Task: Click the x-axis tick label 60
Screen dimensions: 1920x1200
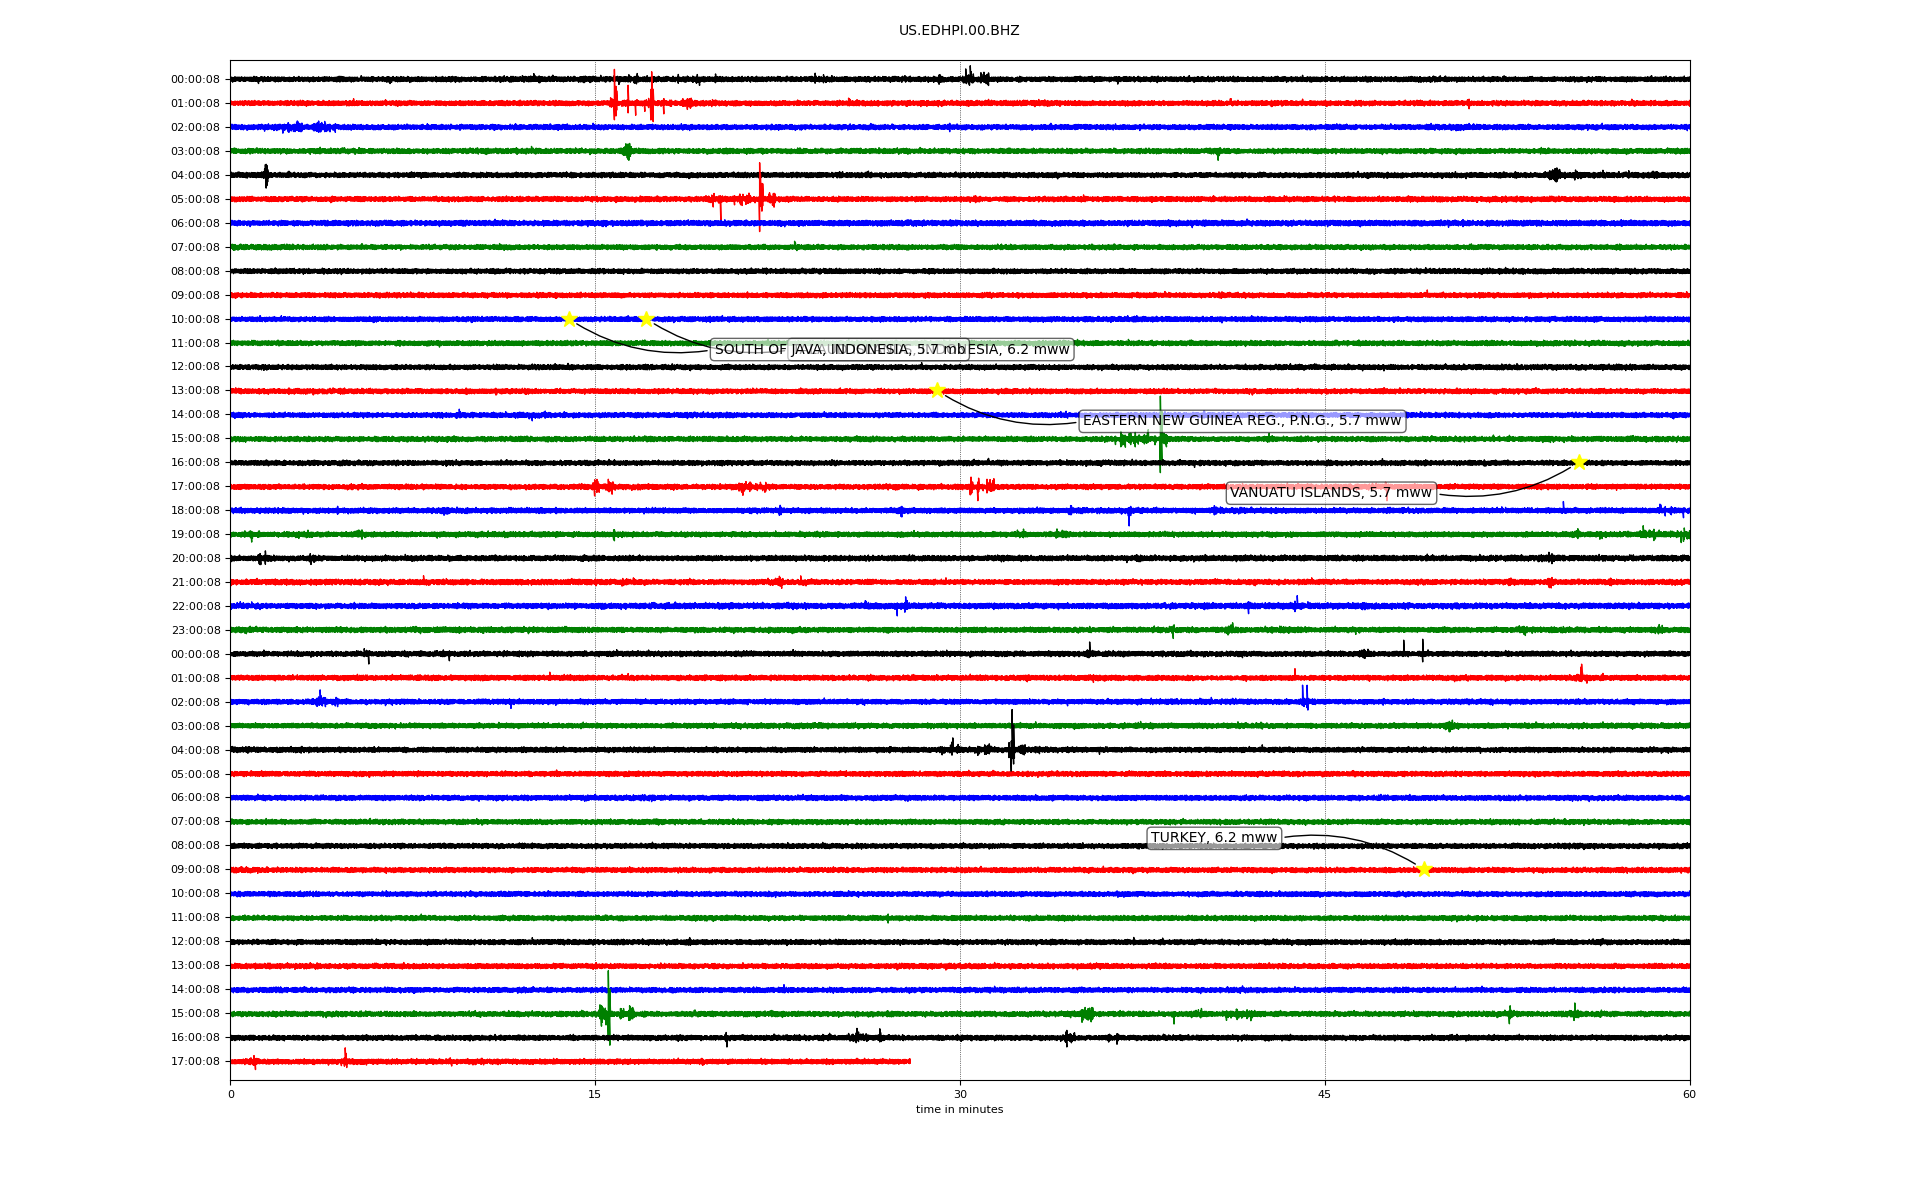Action: (x=1689, y=1094)
